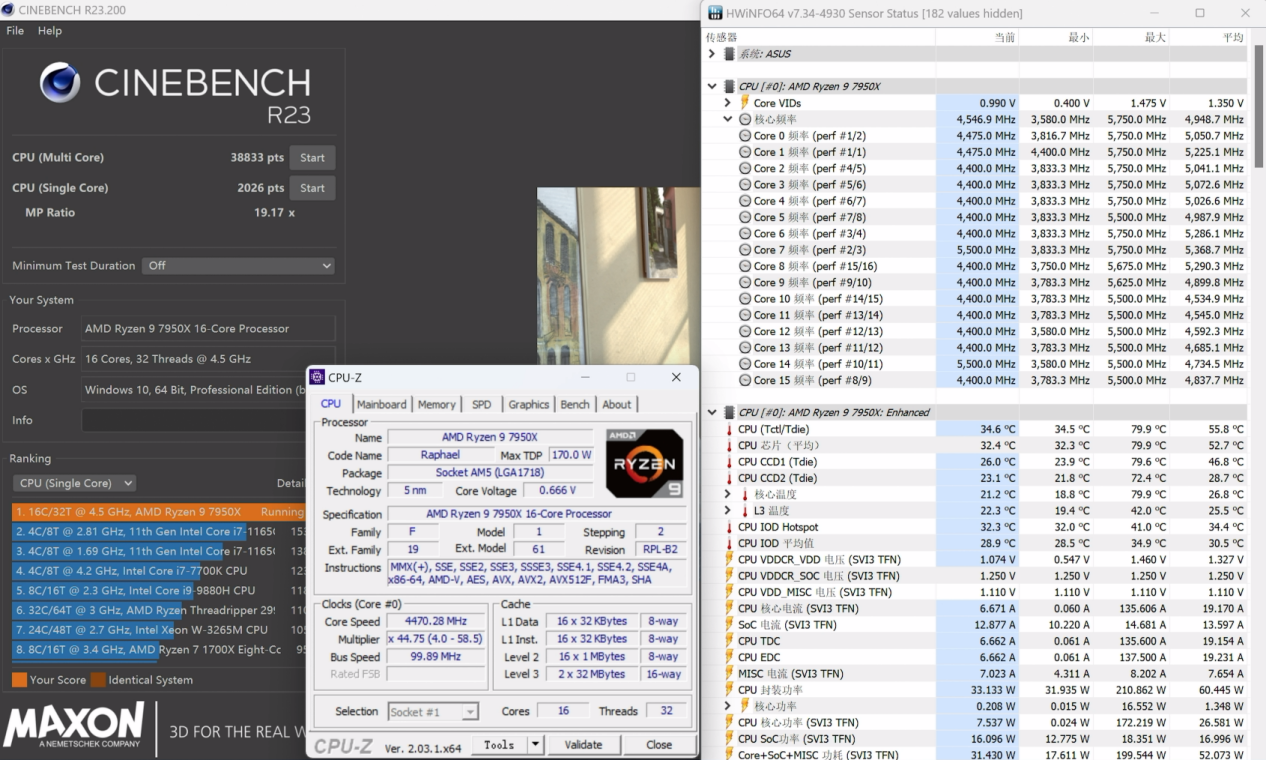Screen dimensions: 1266x760
Task: Start the CPU (Multi Core) test
Action: pyautogui.click(x=312, y=158)
